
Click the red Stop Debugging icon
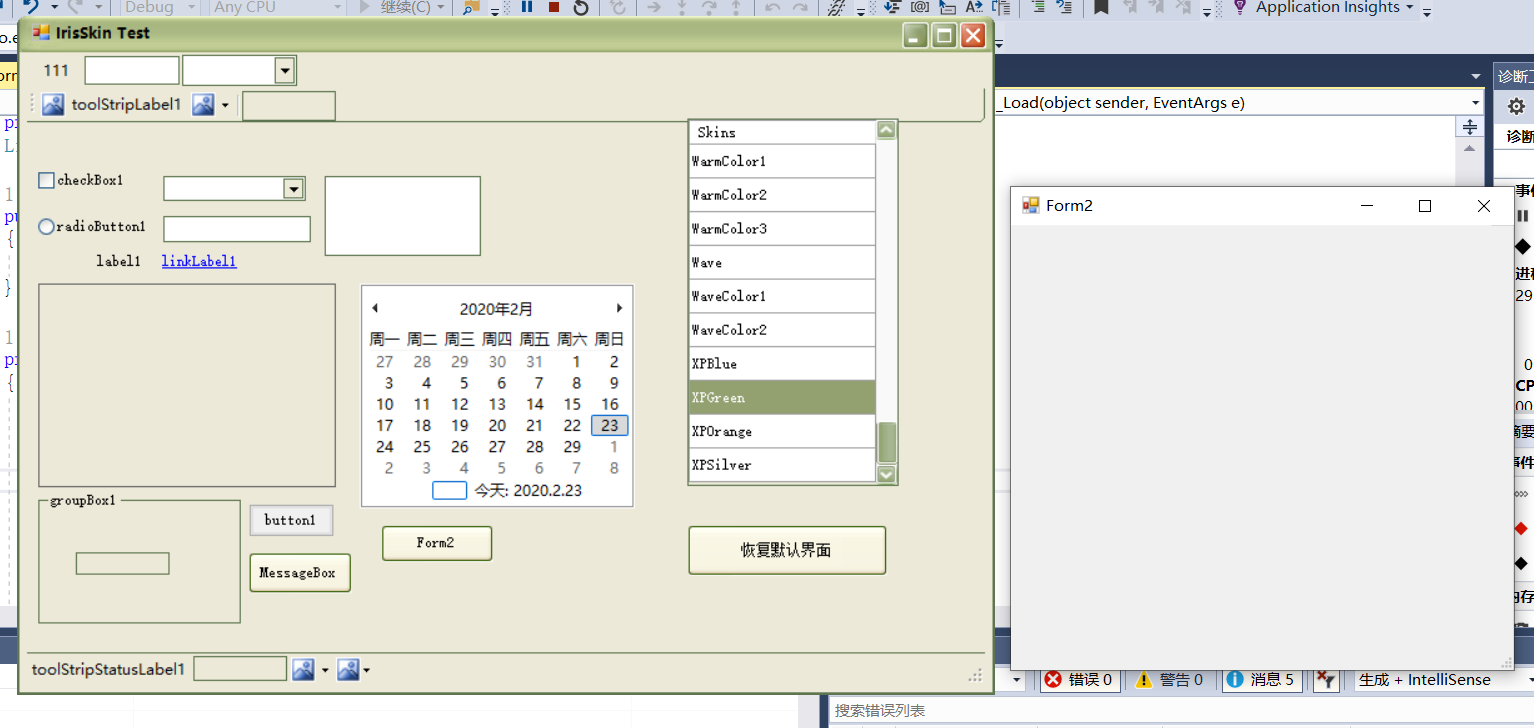552,9
